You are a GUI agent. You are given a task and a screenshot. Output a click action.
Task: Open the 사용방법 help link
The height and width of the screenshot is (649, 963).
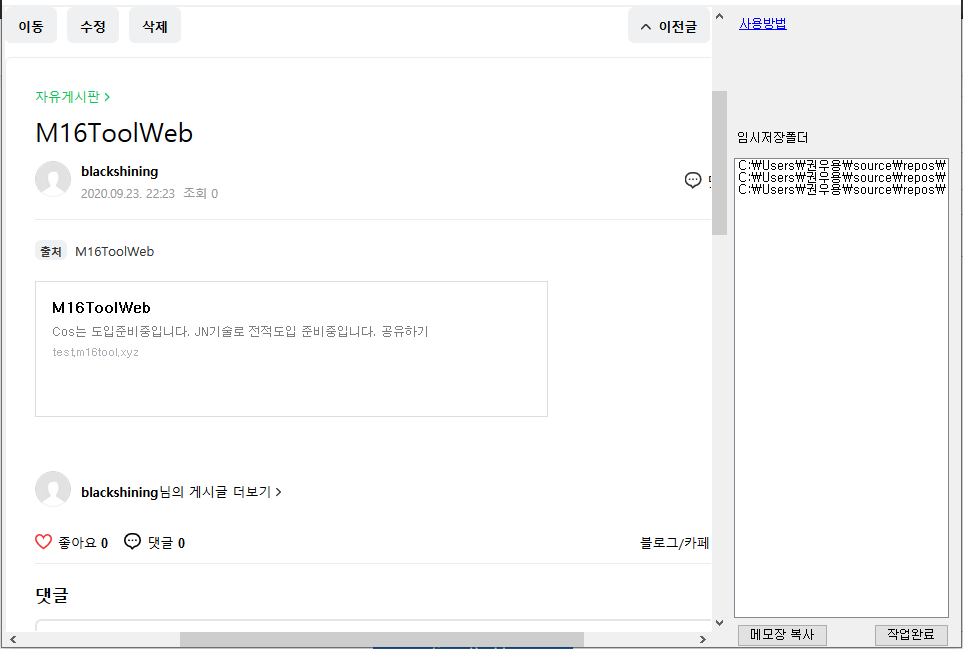coord(762,24)
